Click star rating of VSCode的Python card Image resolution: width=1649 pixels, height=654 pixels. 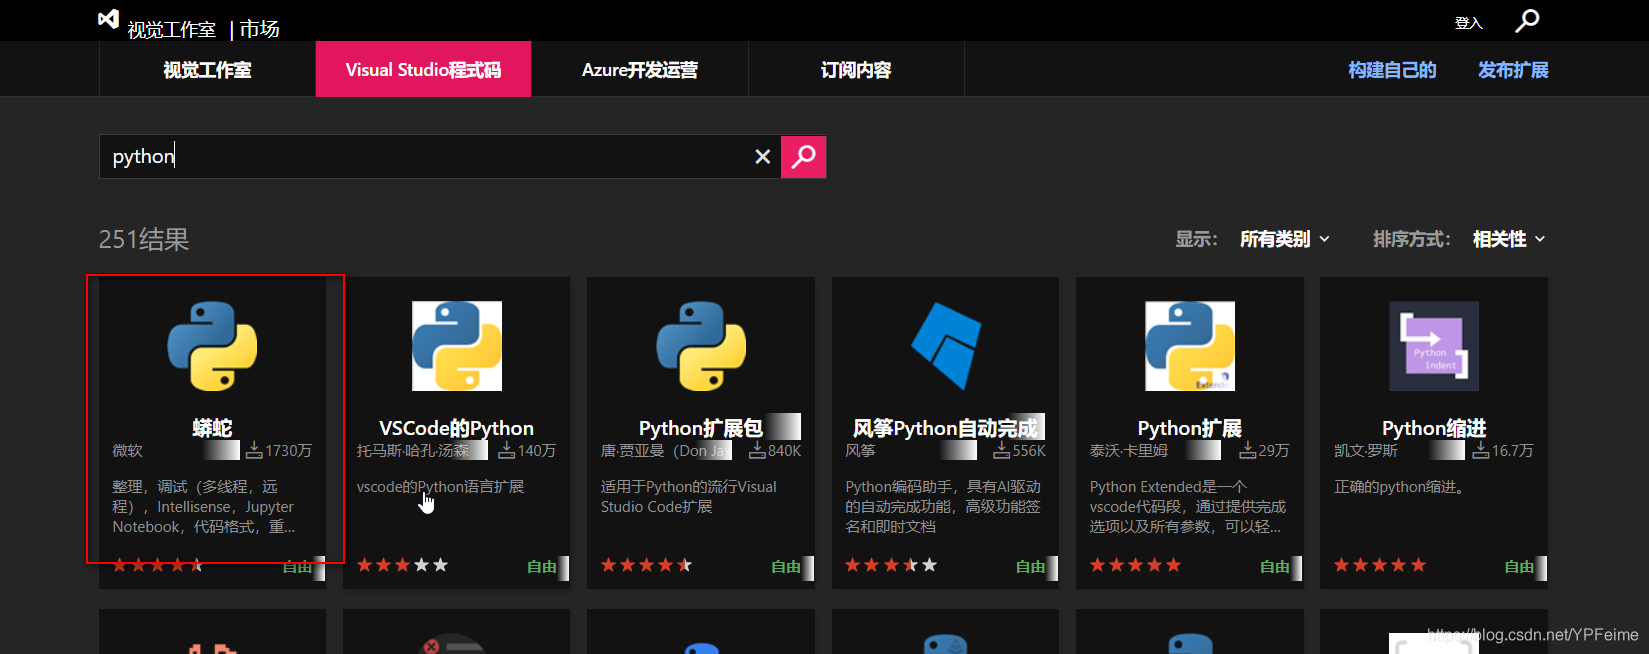[x=402, y=565]
